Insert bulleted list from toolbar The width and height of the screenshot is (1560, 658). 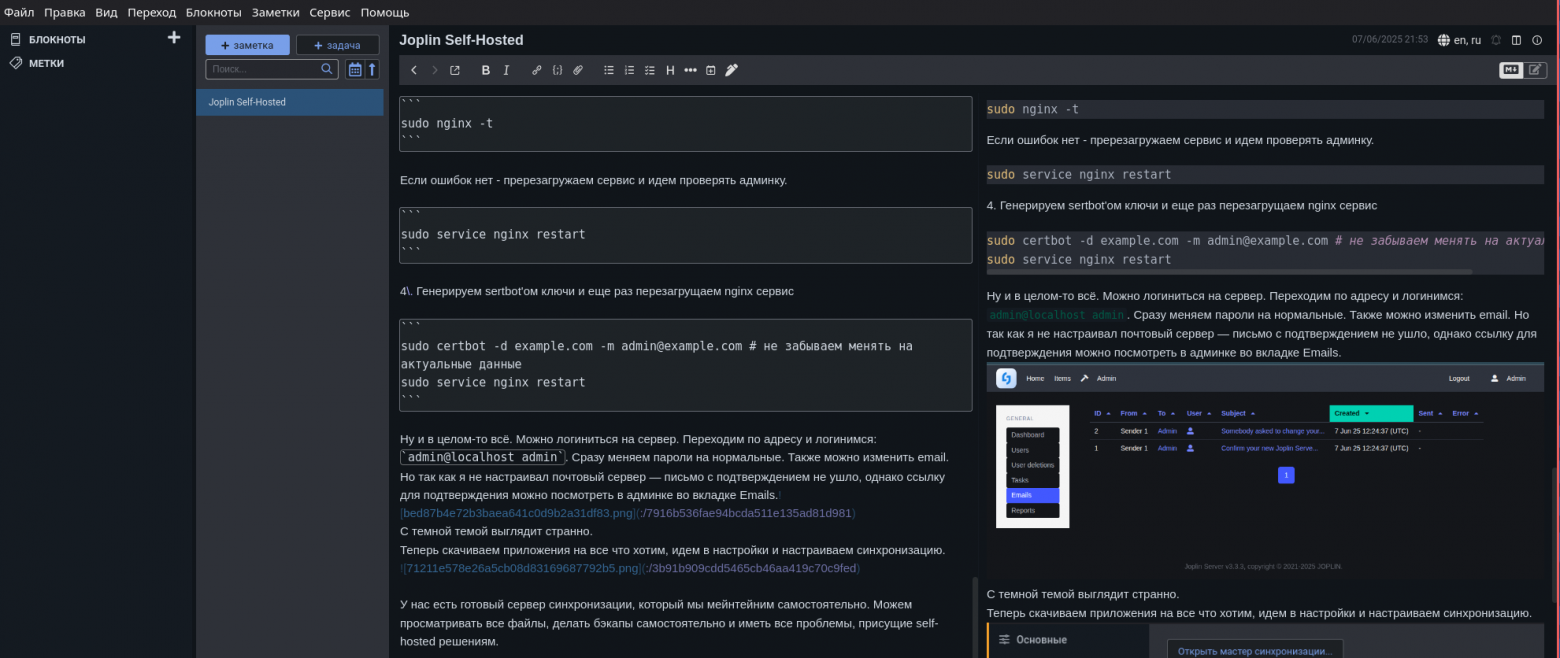click(609, 70)
